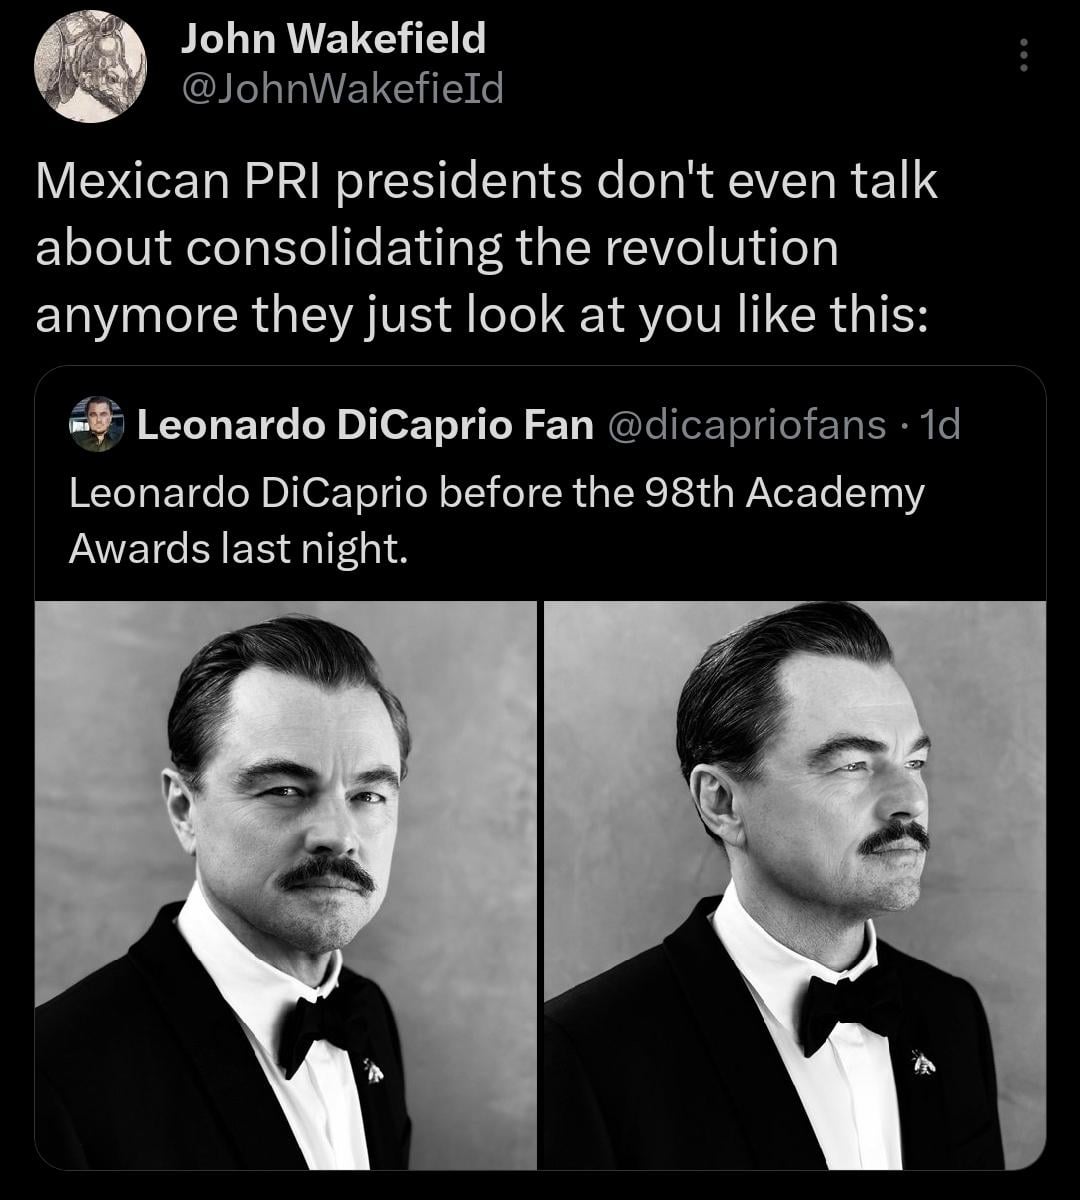1080x1200 pixels.
Task: Open the right side-profile portrait photo
Action: [x=794, y=884]
